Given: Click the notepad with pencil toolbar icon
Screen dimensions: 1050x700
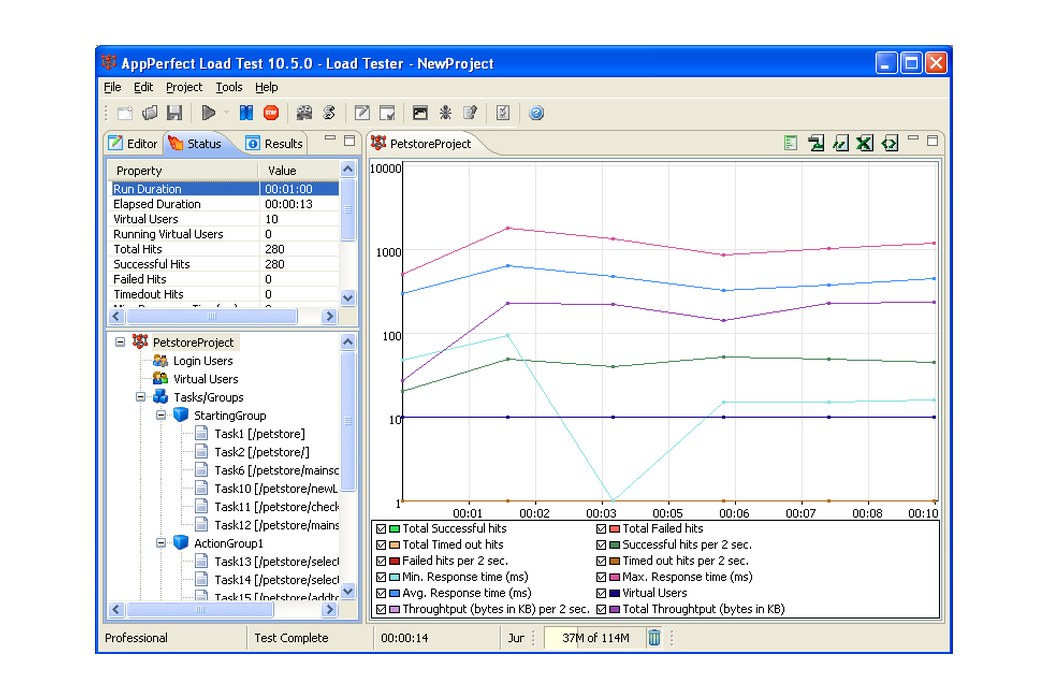Looking at the screenshot, I should click(x=470, y=113).
